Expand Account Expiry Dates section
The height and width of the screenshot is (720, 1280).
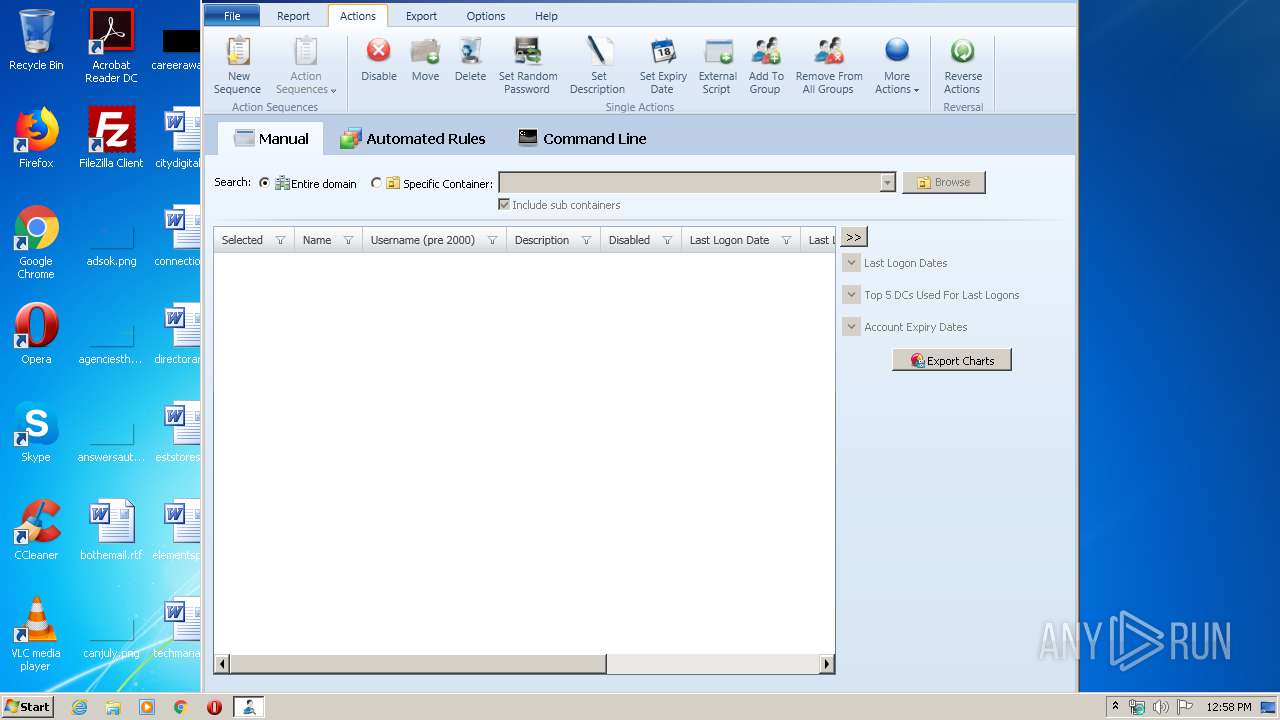point(852,327)
